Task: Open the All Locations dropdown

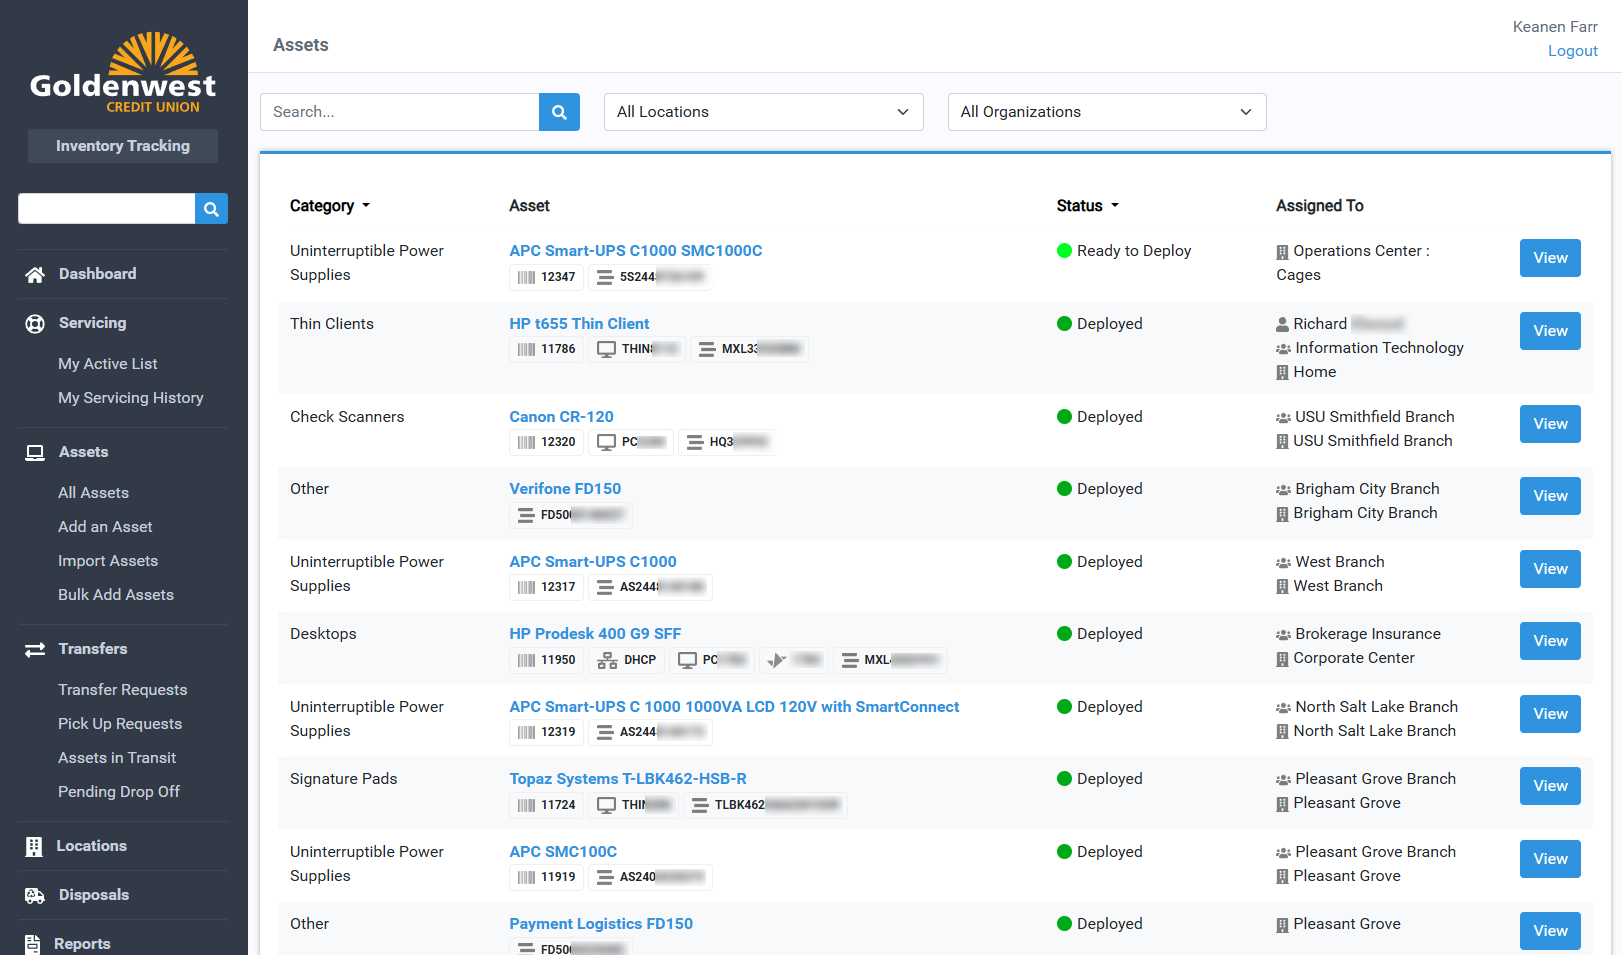Action: coord(763,112)
